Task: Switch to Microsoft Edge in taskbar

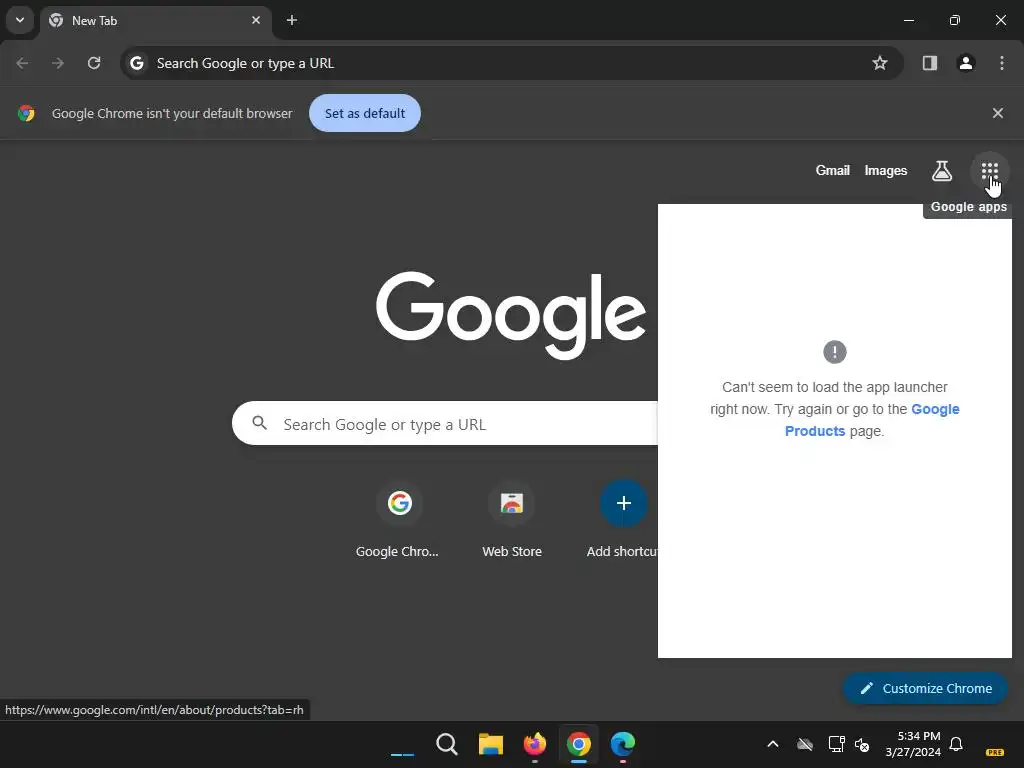Action: point(622,744)
